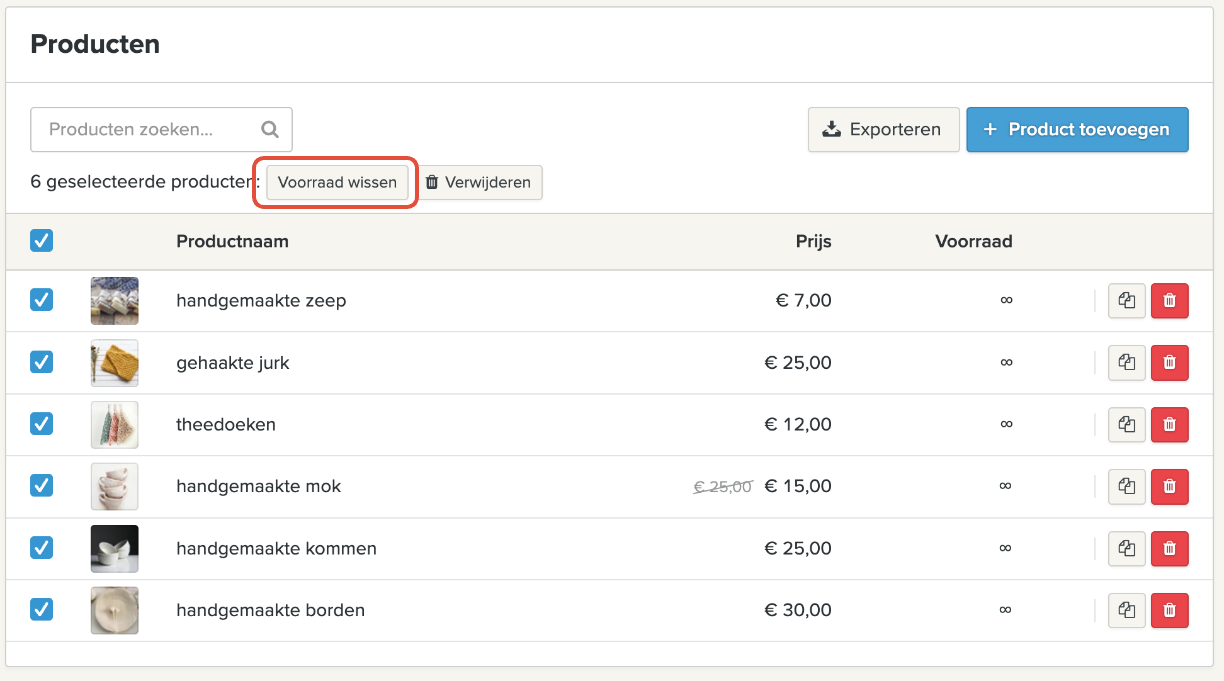This screenshot has height=681, width=1224.
Task: Toggle the select-all checkbox in header
Action: (42, 241)
